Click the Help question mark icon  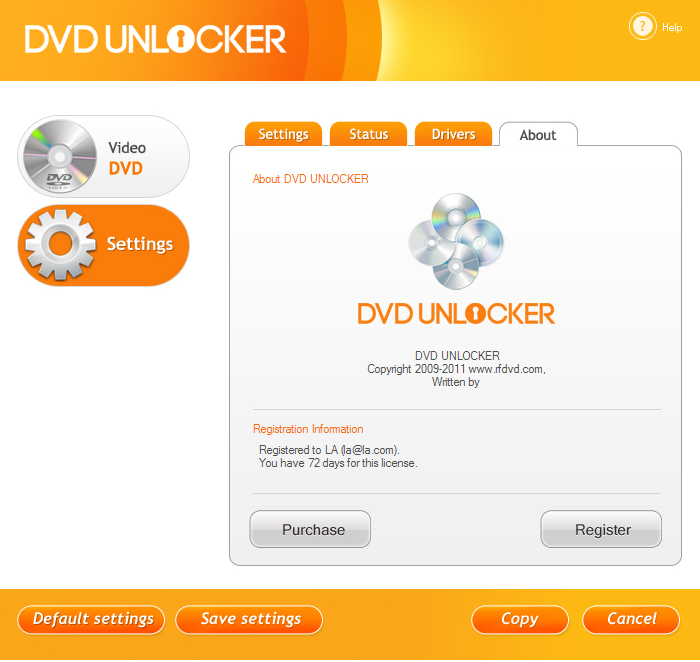click(642, 26)
